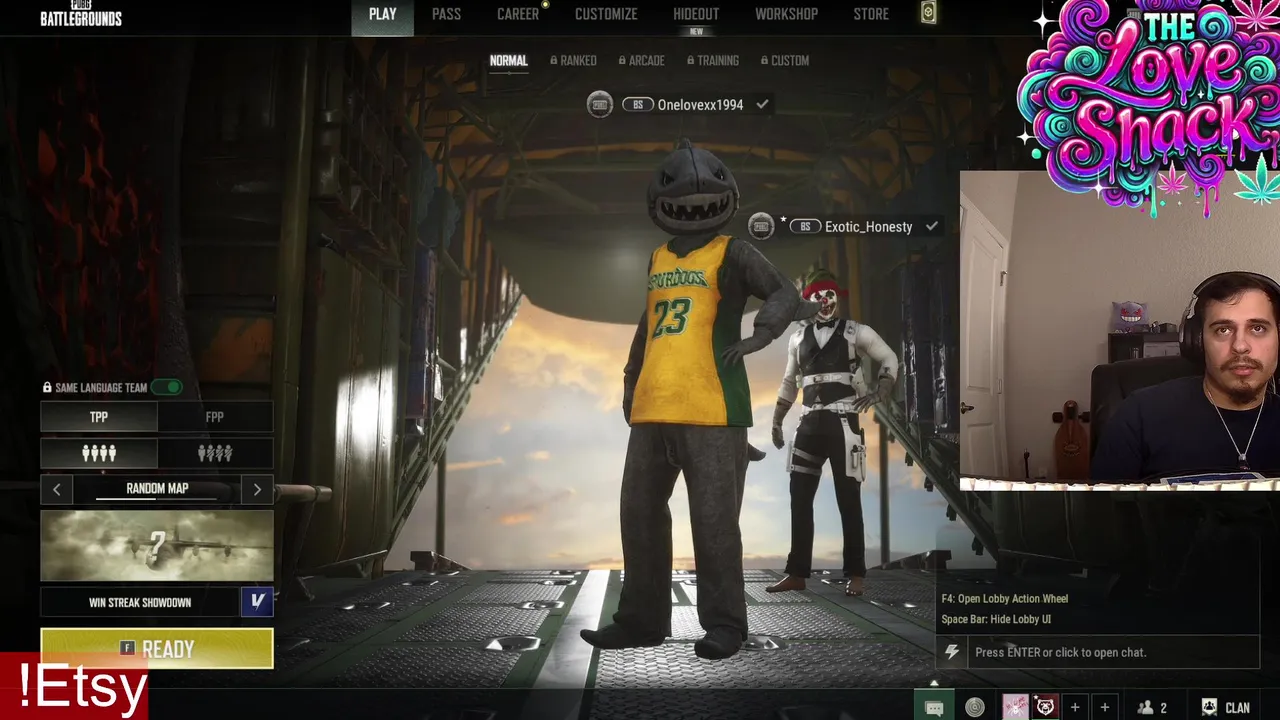
Task: Open the chat bubble panel icon
Action: pos(934,707)
